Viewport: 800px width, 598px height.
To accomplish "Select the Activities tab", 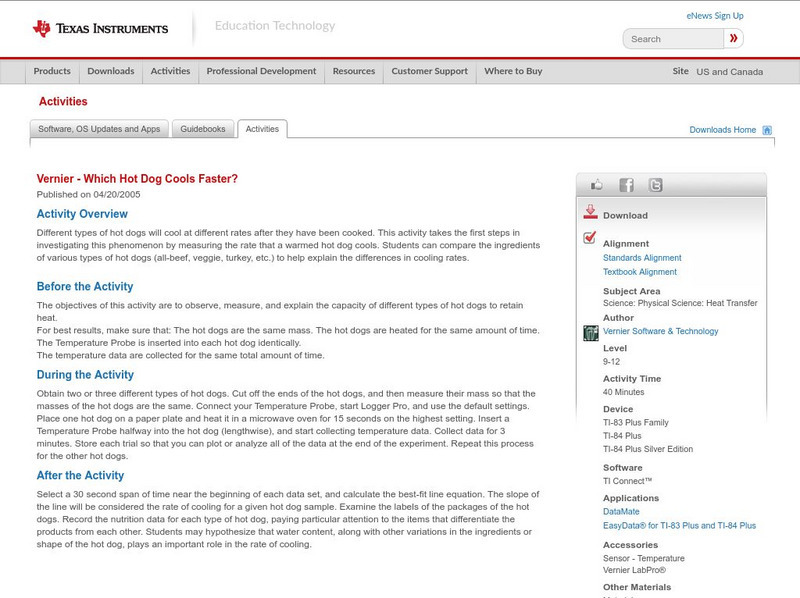I will coord(262,129).
